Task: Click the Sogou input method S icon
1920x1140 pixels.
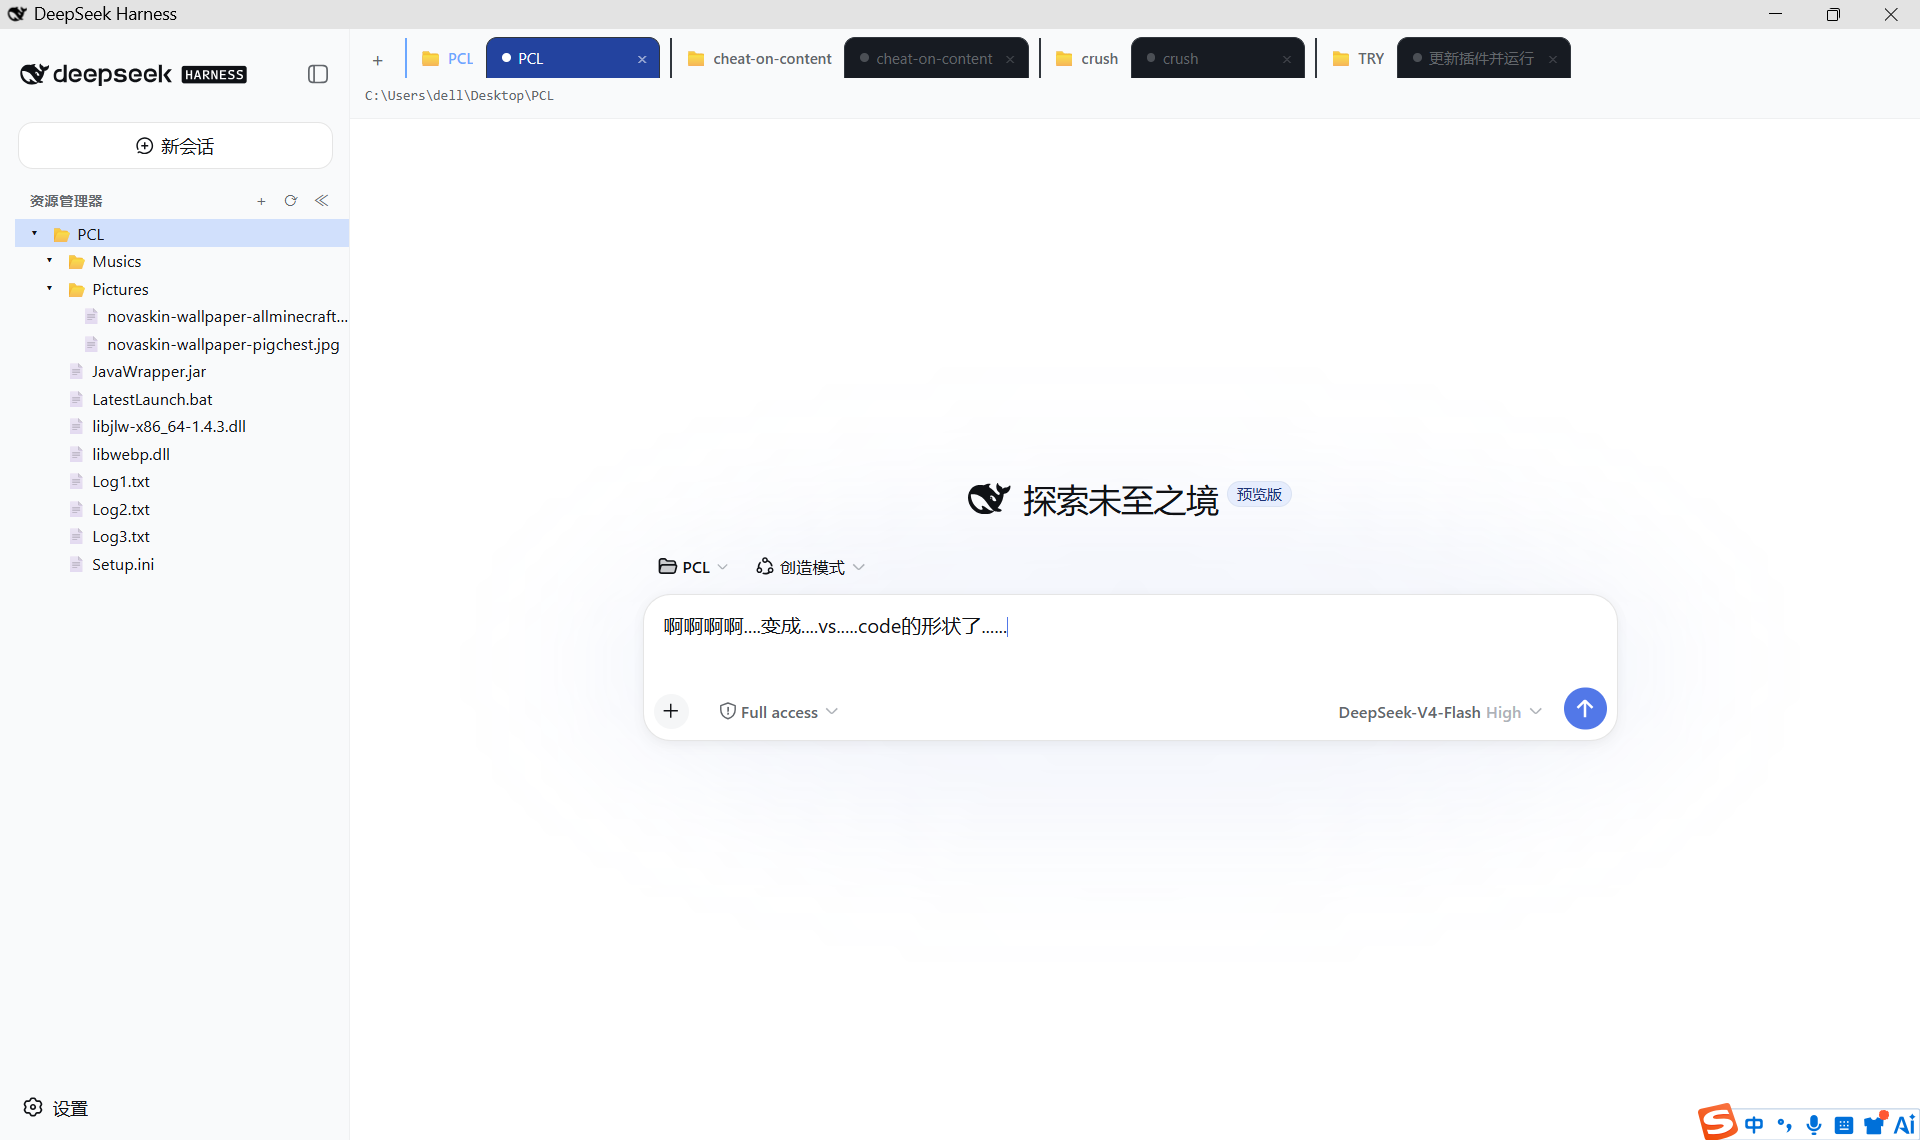Action: [1717, 1122]
